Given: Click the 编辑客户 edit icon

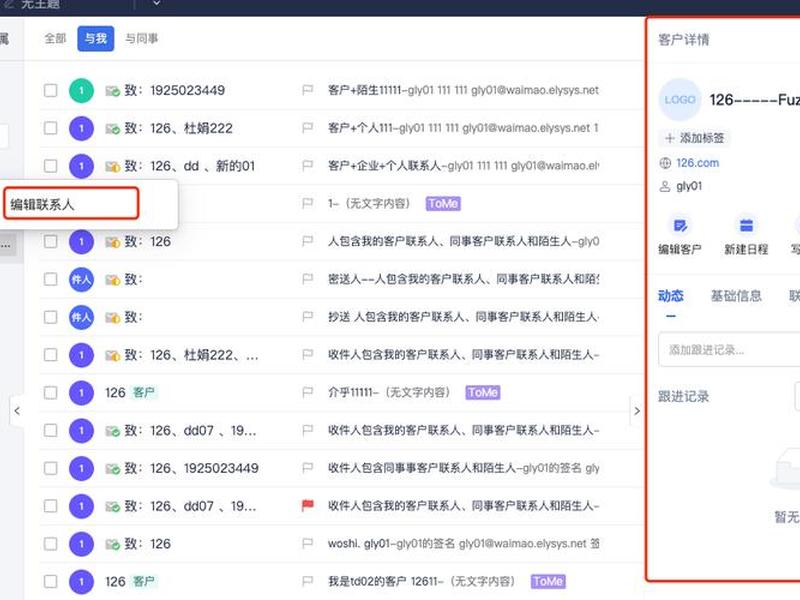Looking at the screenshot, I should tap(680, 226).
